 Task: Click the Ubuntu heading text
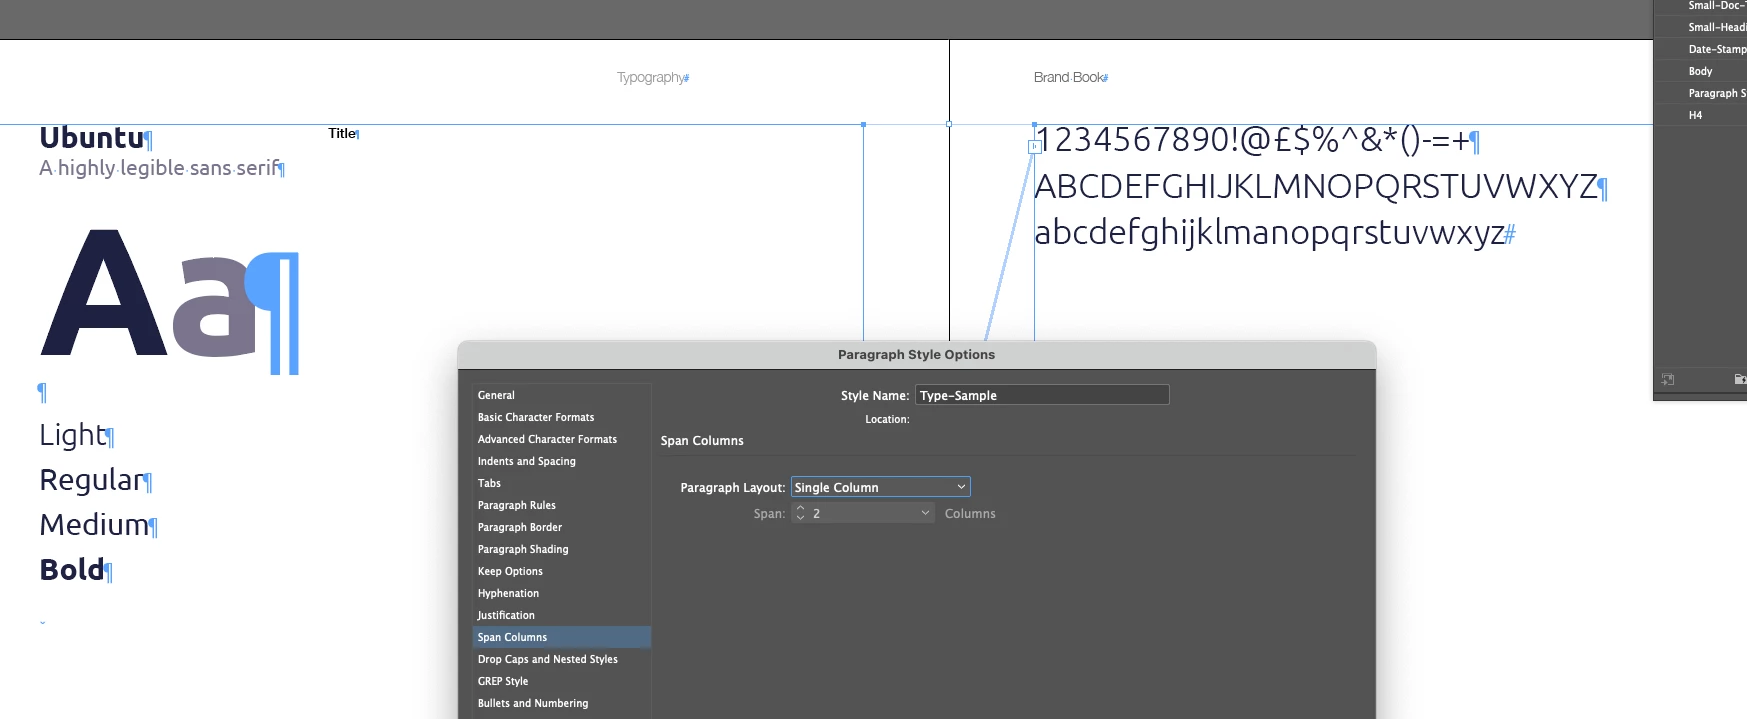click(92, 138)
